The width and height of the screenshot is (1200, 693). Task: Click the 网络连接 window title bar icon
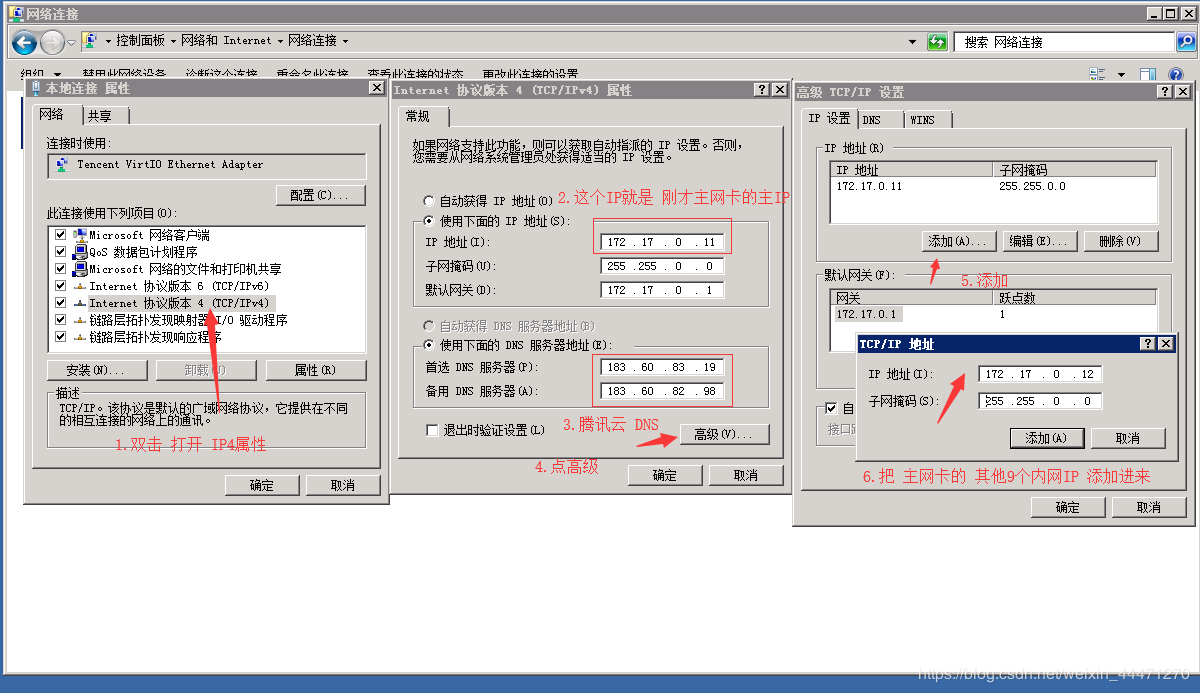click(x=15, y=13)
